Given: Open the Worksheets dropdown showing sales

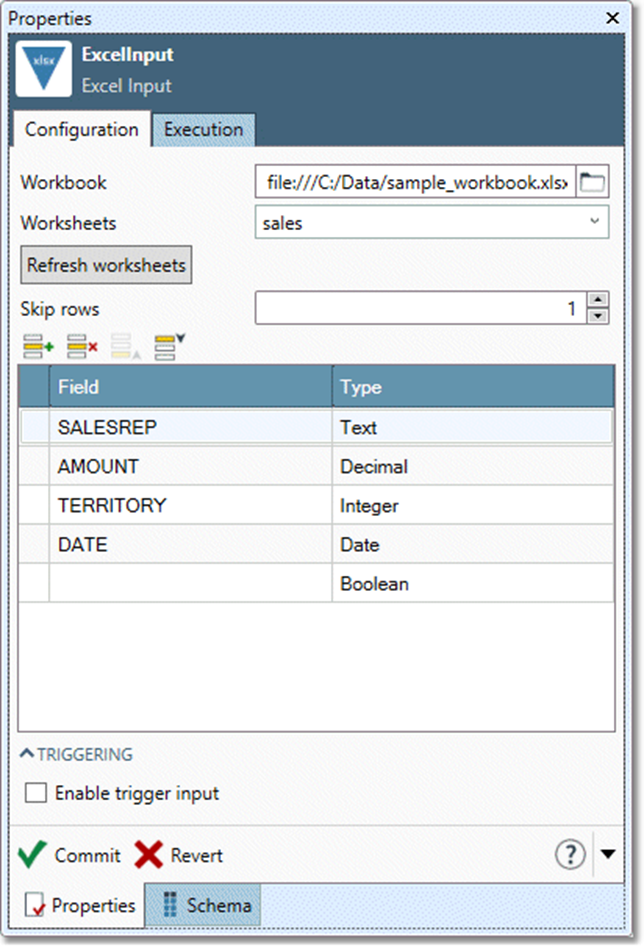Looking at the screenshot, I should (431, 223).
